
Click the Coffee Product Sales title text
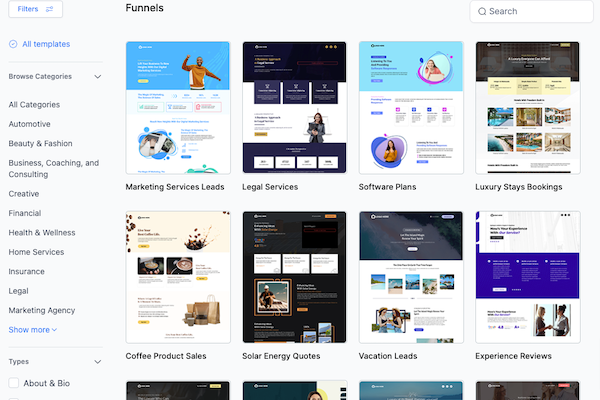pos(166,356)
